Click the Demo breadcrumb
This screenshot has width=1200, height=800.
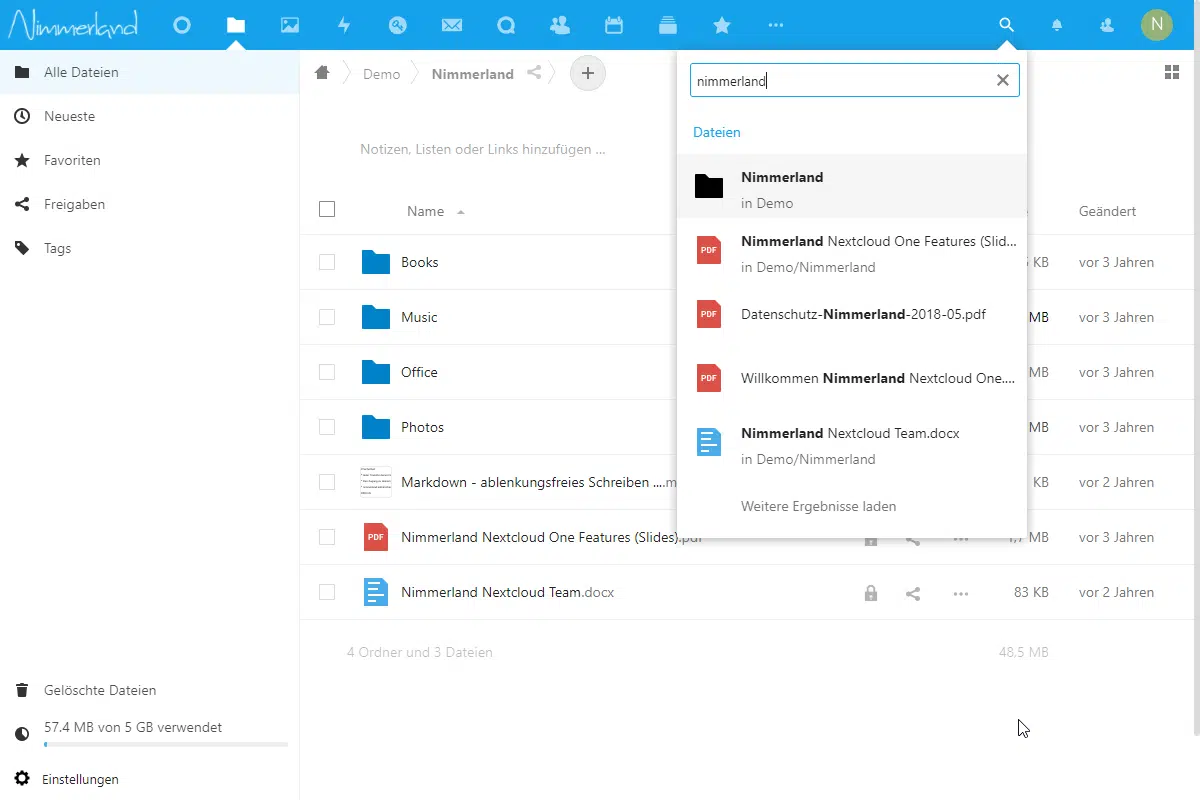[x=382, y=74]
